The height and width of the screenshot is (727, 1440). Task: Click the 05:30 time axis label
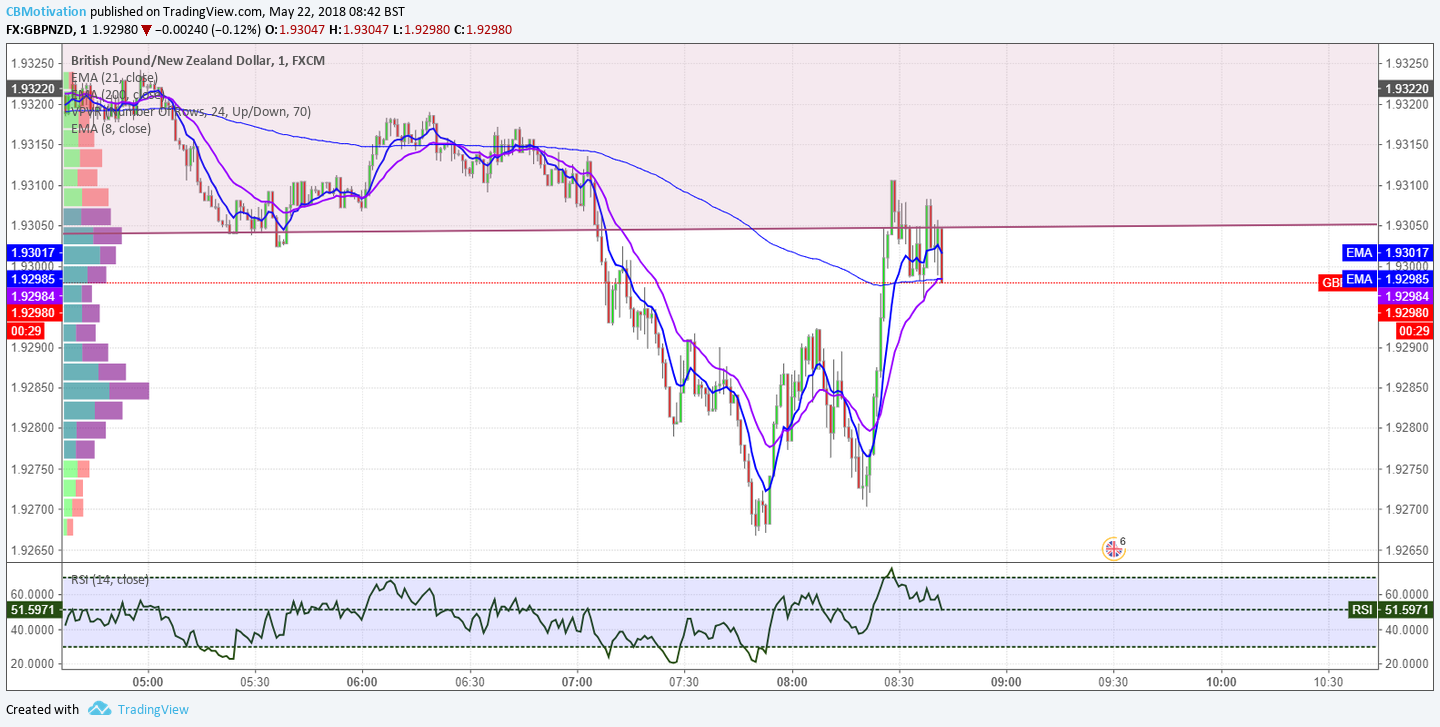point(255,682)
